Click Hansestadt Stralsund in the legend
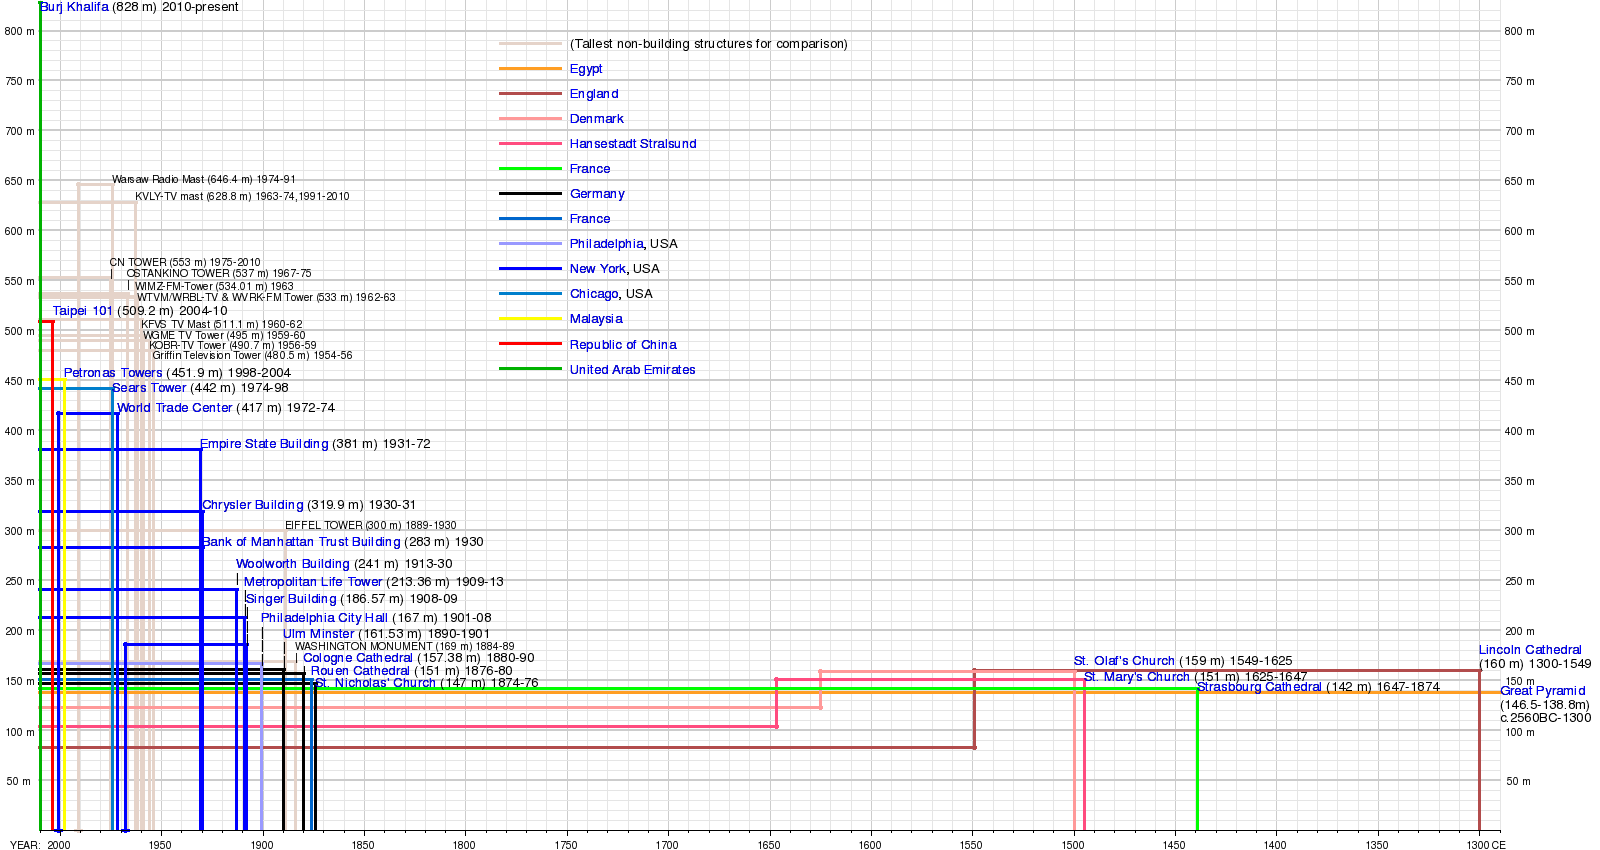The height and width of the screenshot is (850, 1600). [x=633, y=144]
